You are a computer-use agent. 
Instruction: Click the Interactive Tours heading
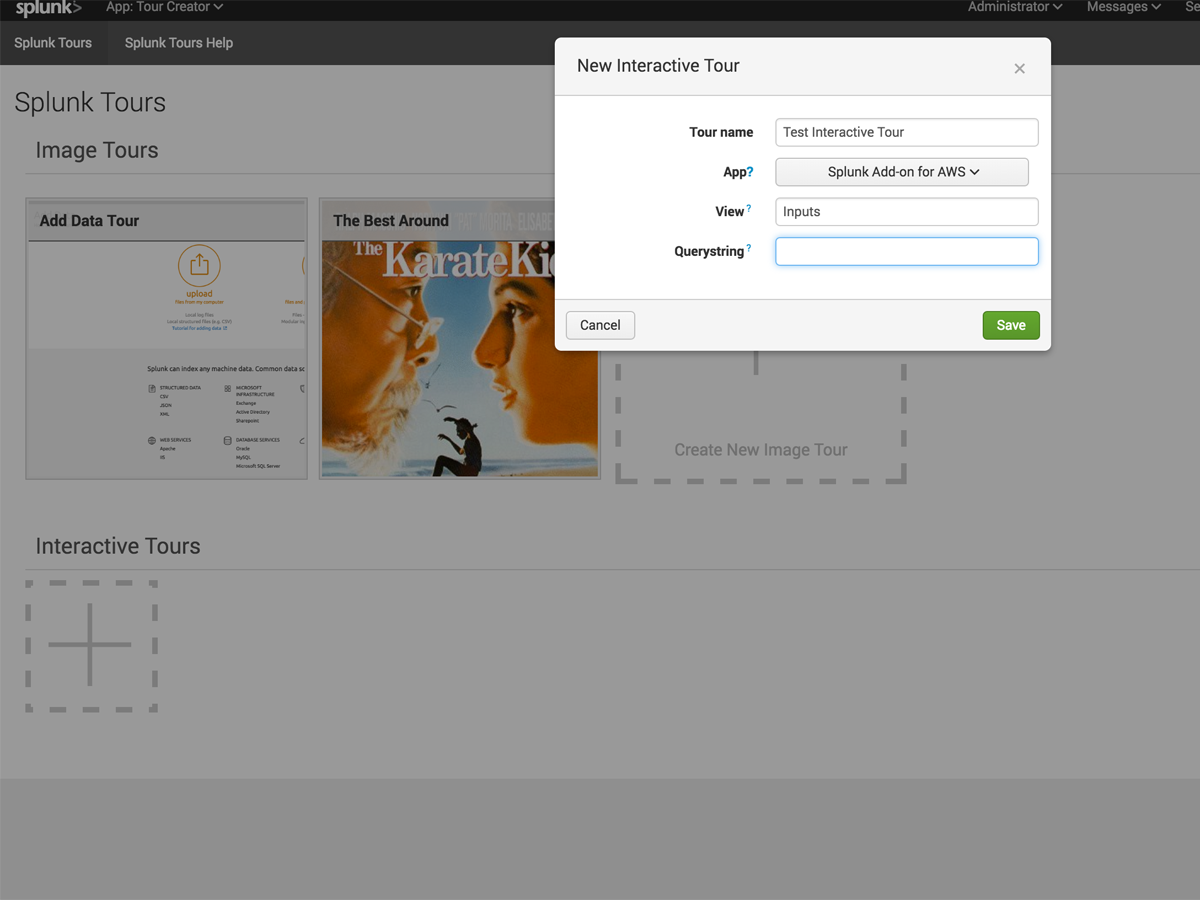point(118,546)
